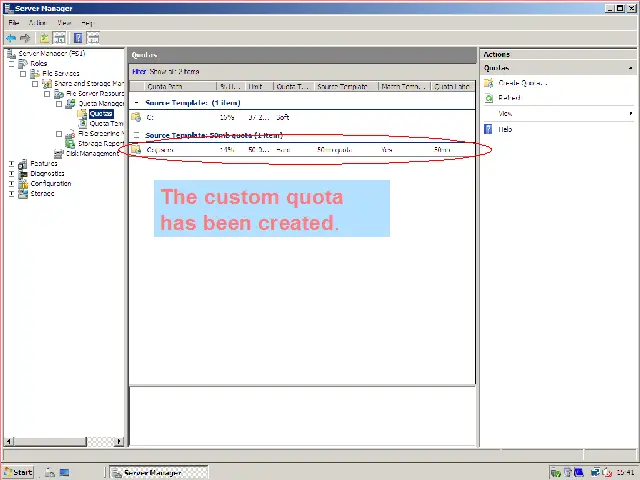
Task: Click the Create Quota action link
Action: pos(523,83)
